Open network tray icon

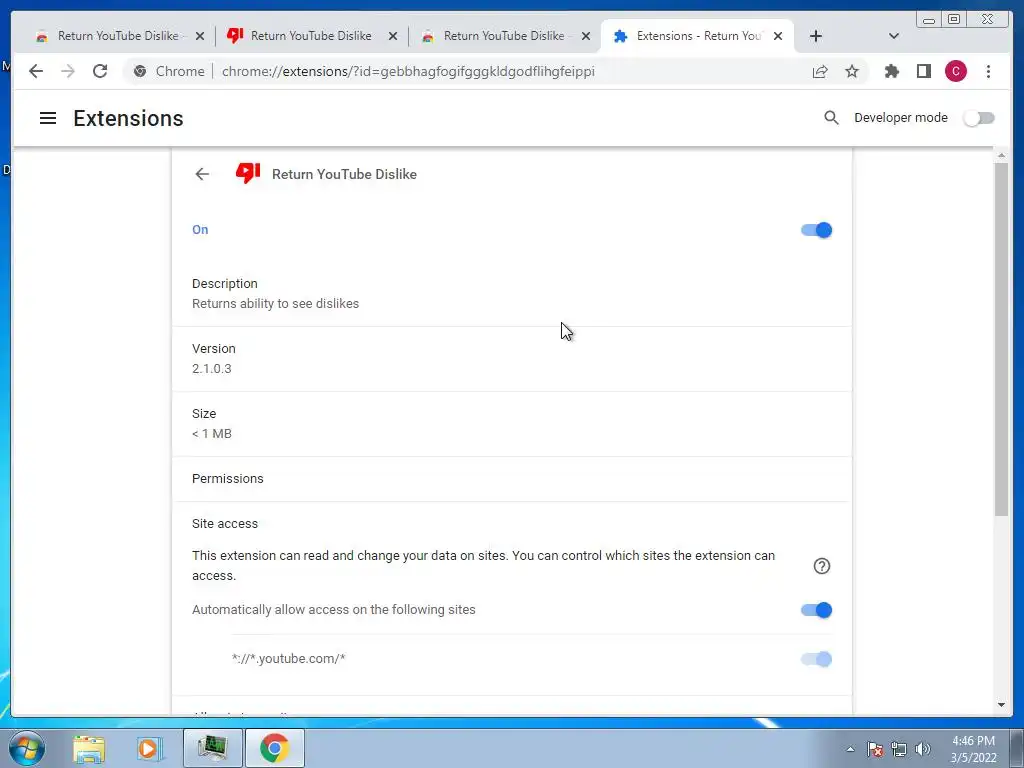(899, 749)
